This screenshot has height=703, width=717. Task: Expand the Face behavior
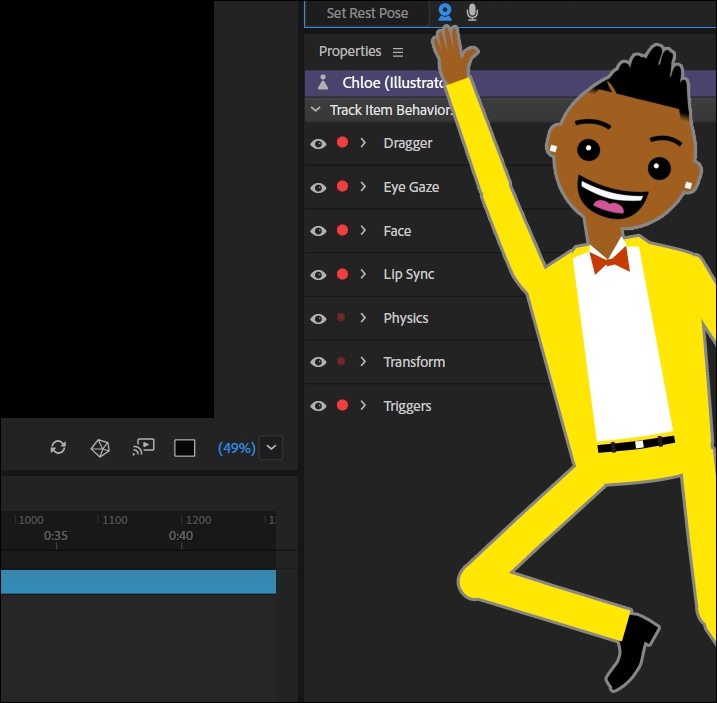click(363, 230)
